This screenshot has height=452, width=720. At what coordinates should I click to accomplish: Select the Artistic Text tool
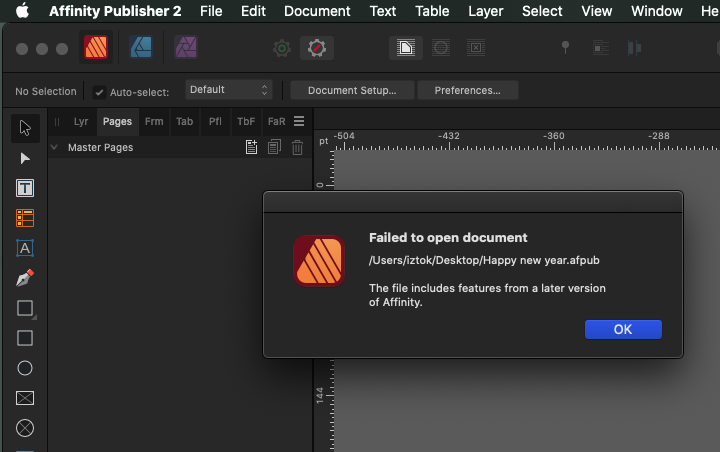25,248
